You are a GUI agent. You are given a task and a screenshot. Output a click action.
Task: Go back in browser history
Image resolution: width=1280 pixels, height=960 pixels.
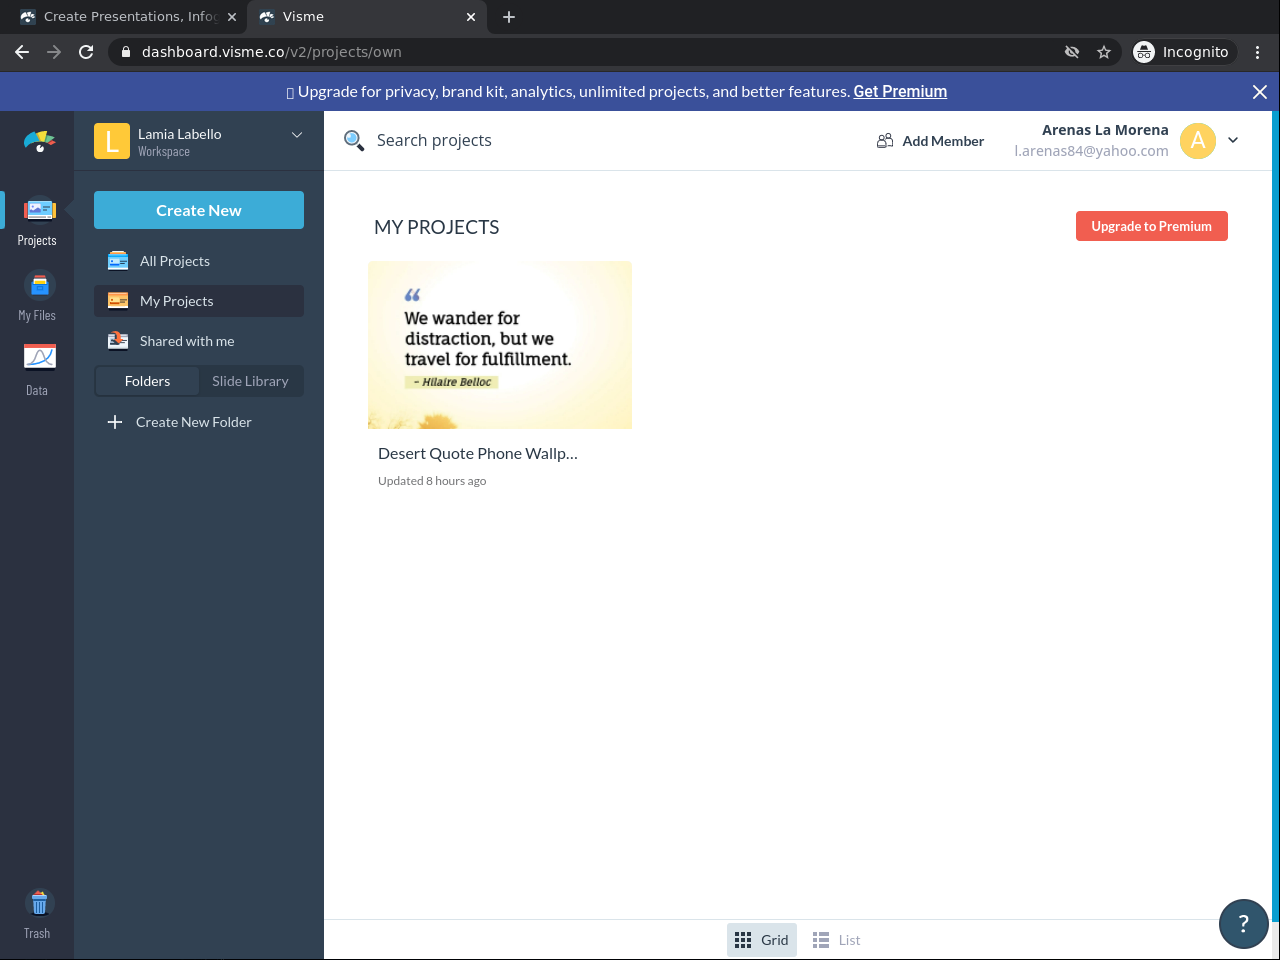22,52
